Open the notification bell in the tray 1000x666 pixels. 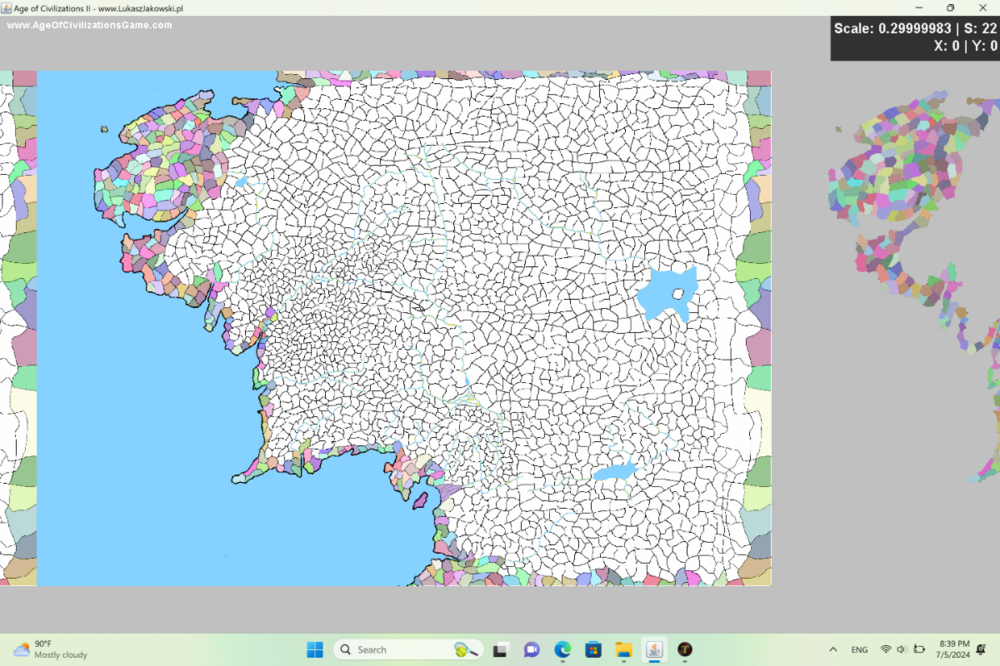click(x=982, y=649)
